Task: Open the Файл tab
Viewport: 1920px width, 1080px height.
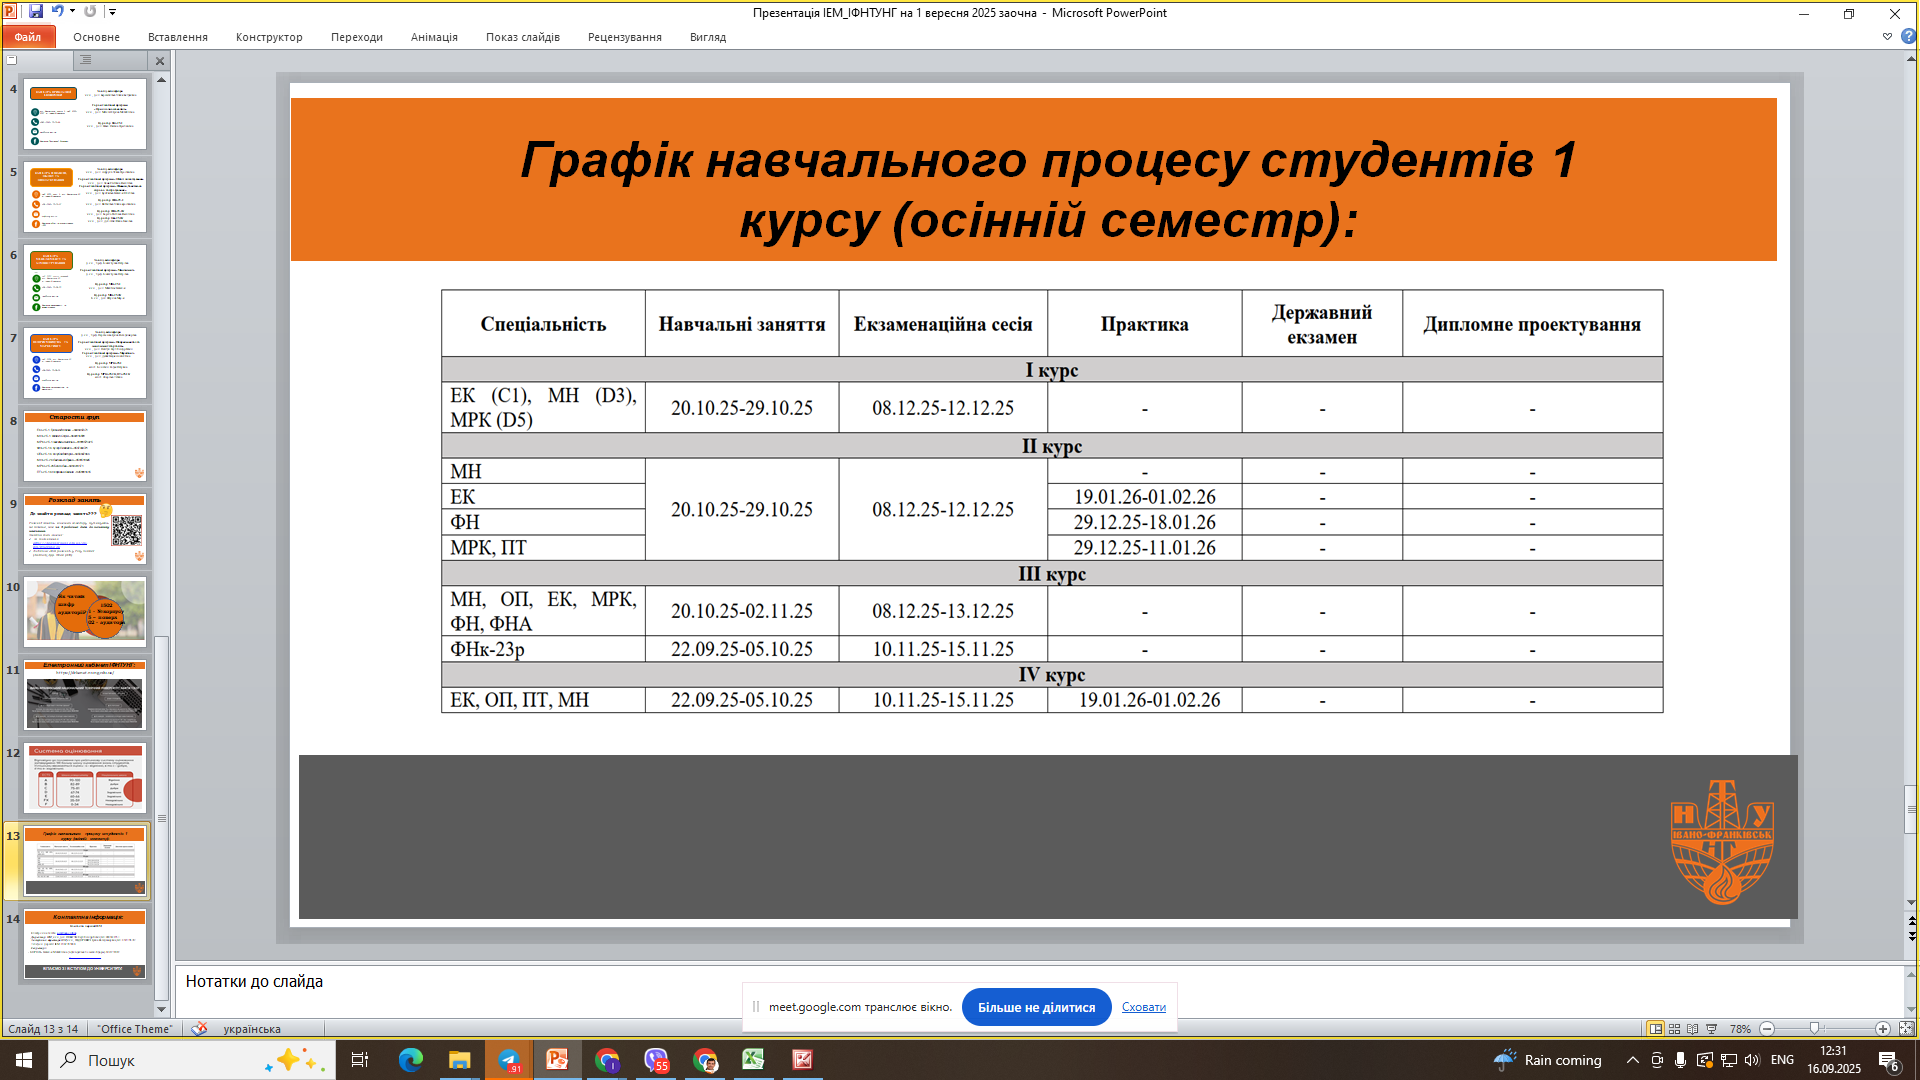Action: (28, 37)
